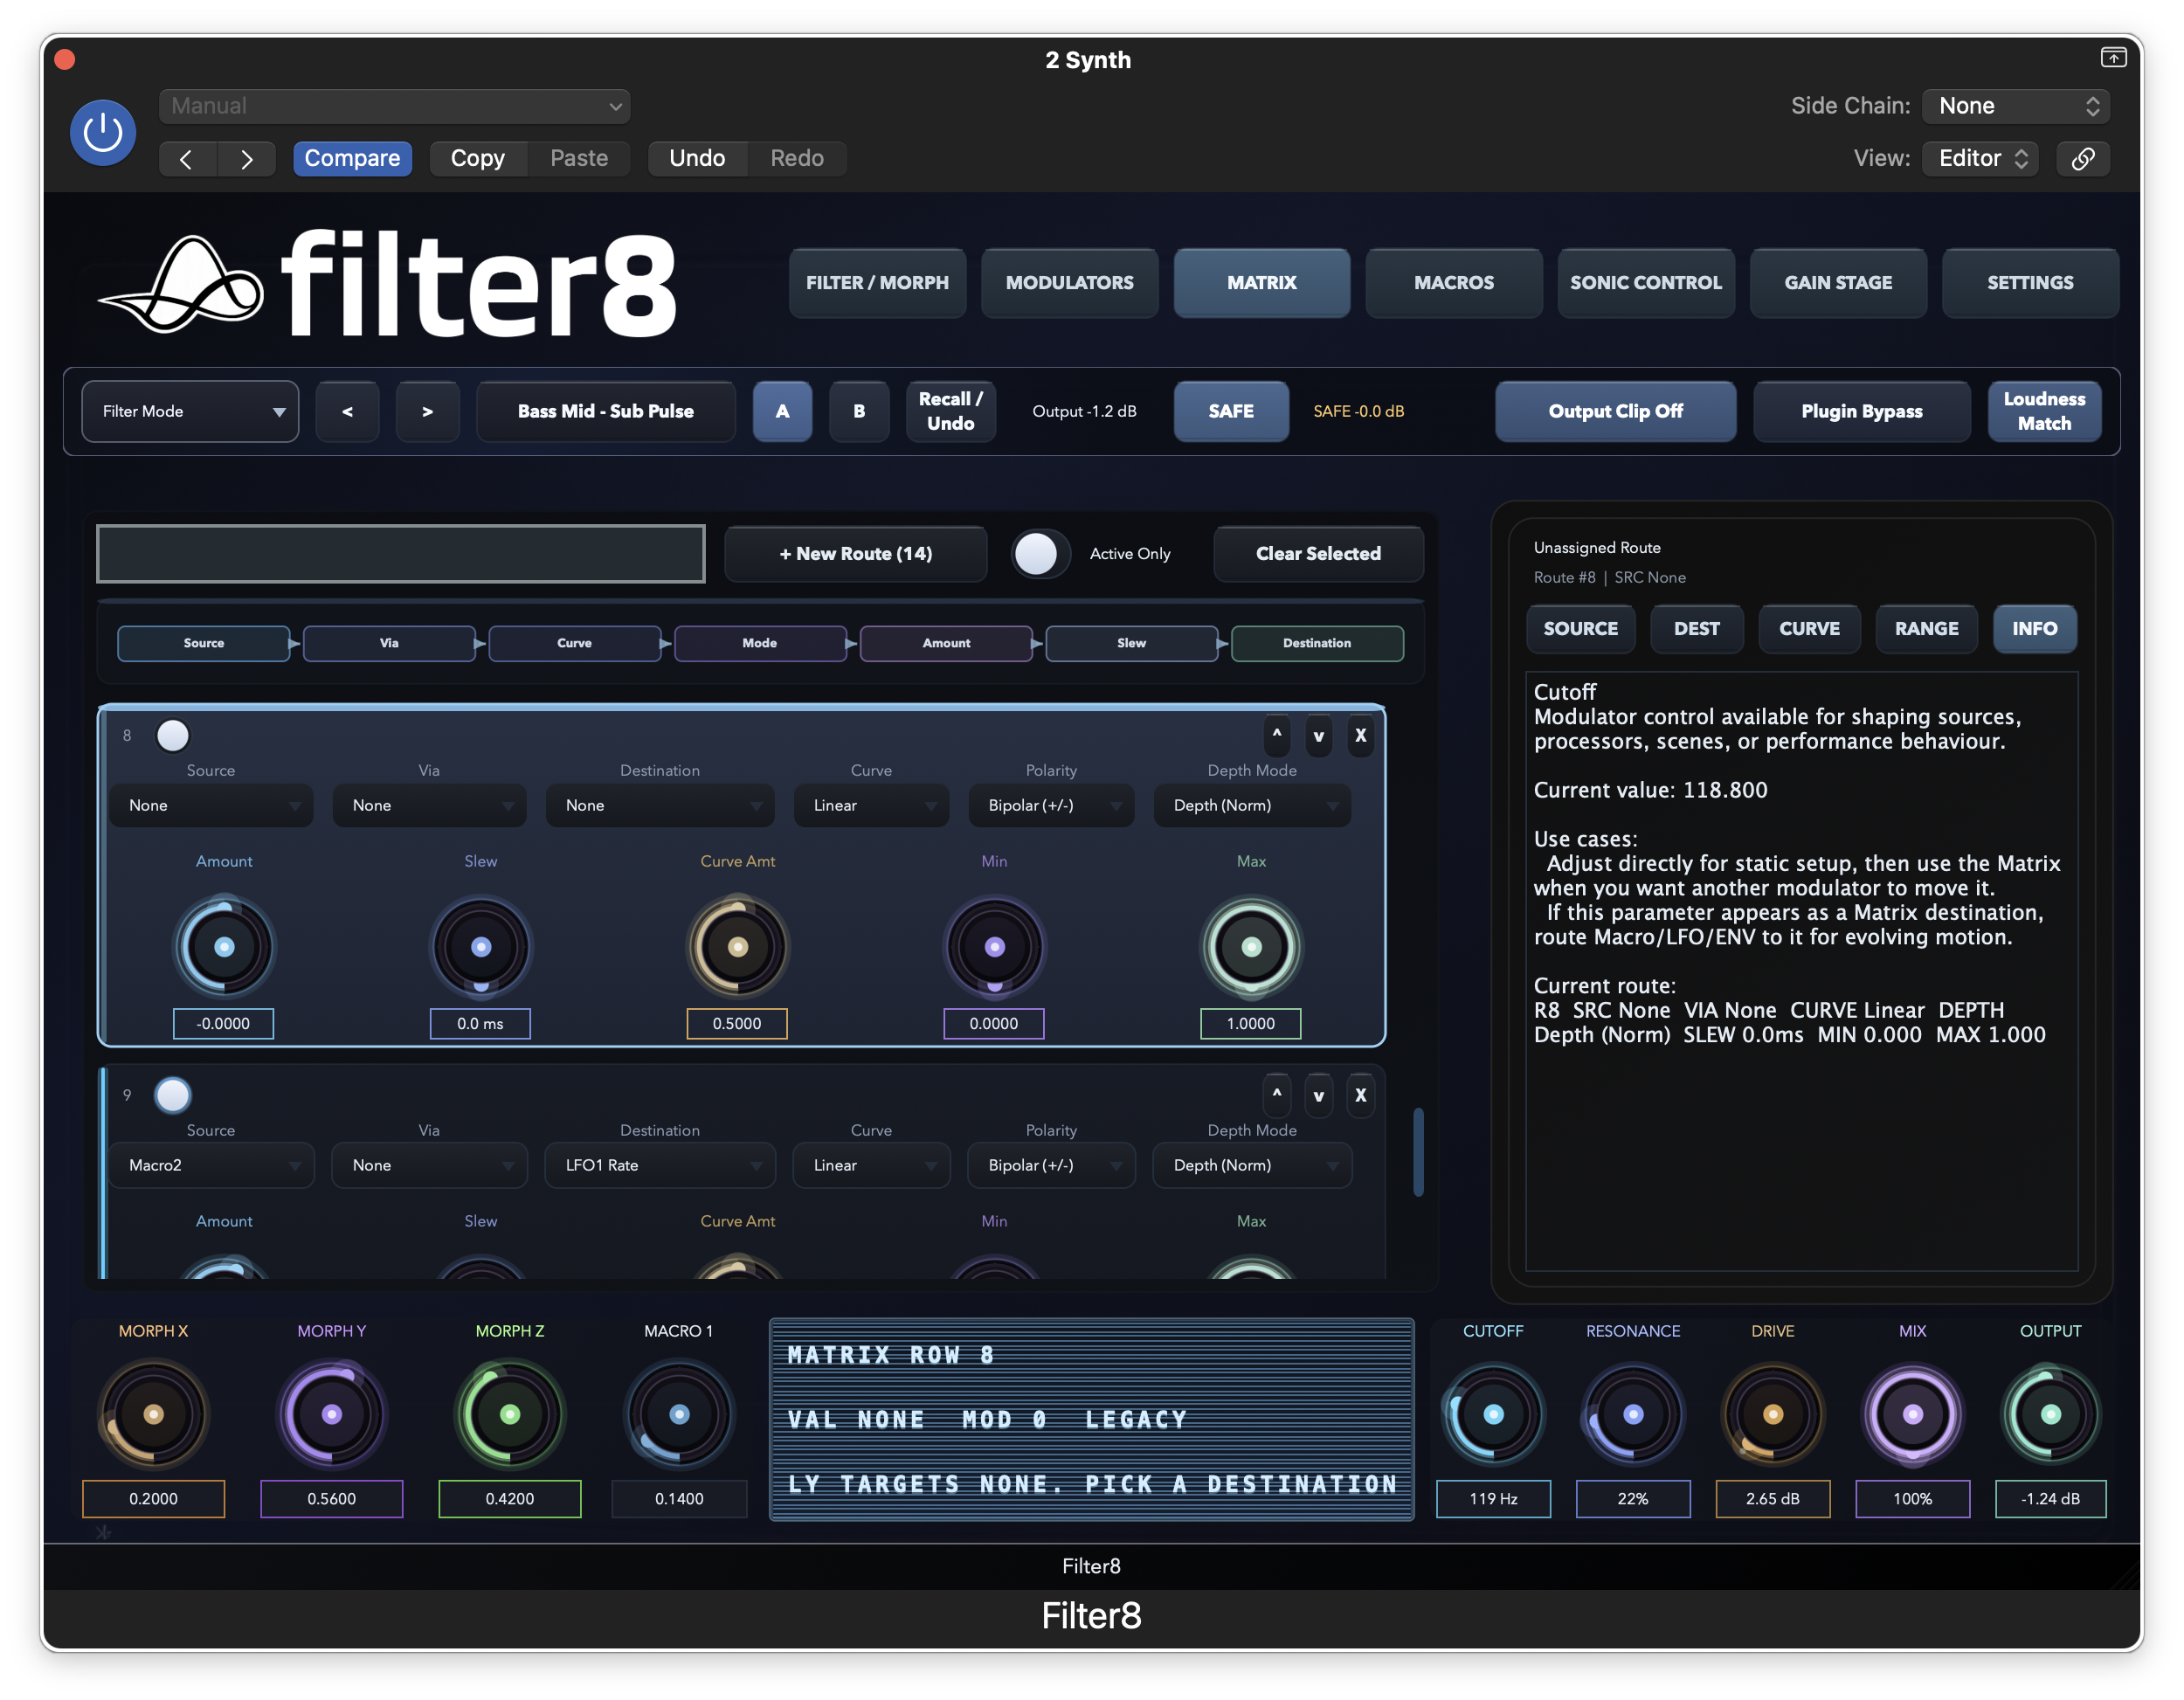2184x1700 pixels.
Task: Open route 8 Source dropdown
Action: click(211, 806)
